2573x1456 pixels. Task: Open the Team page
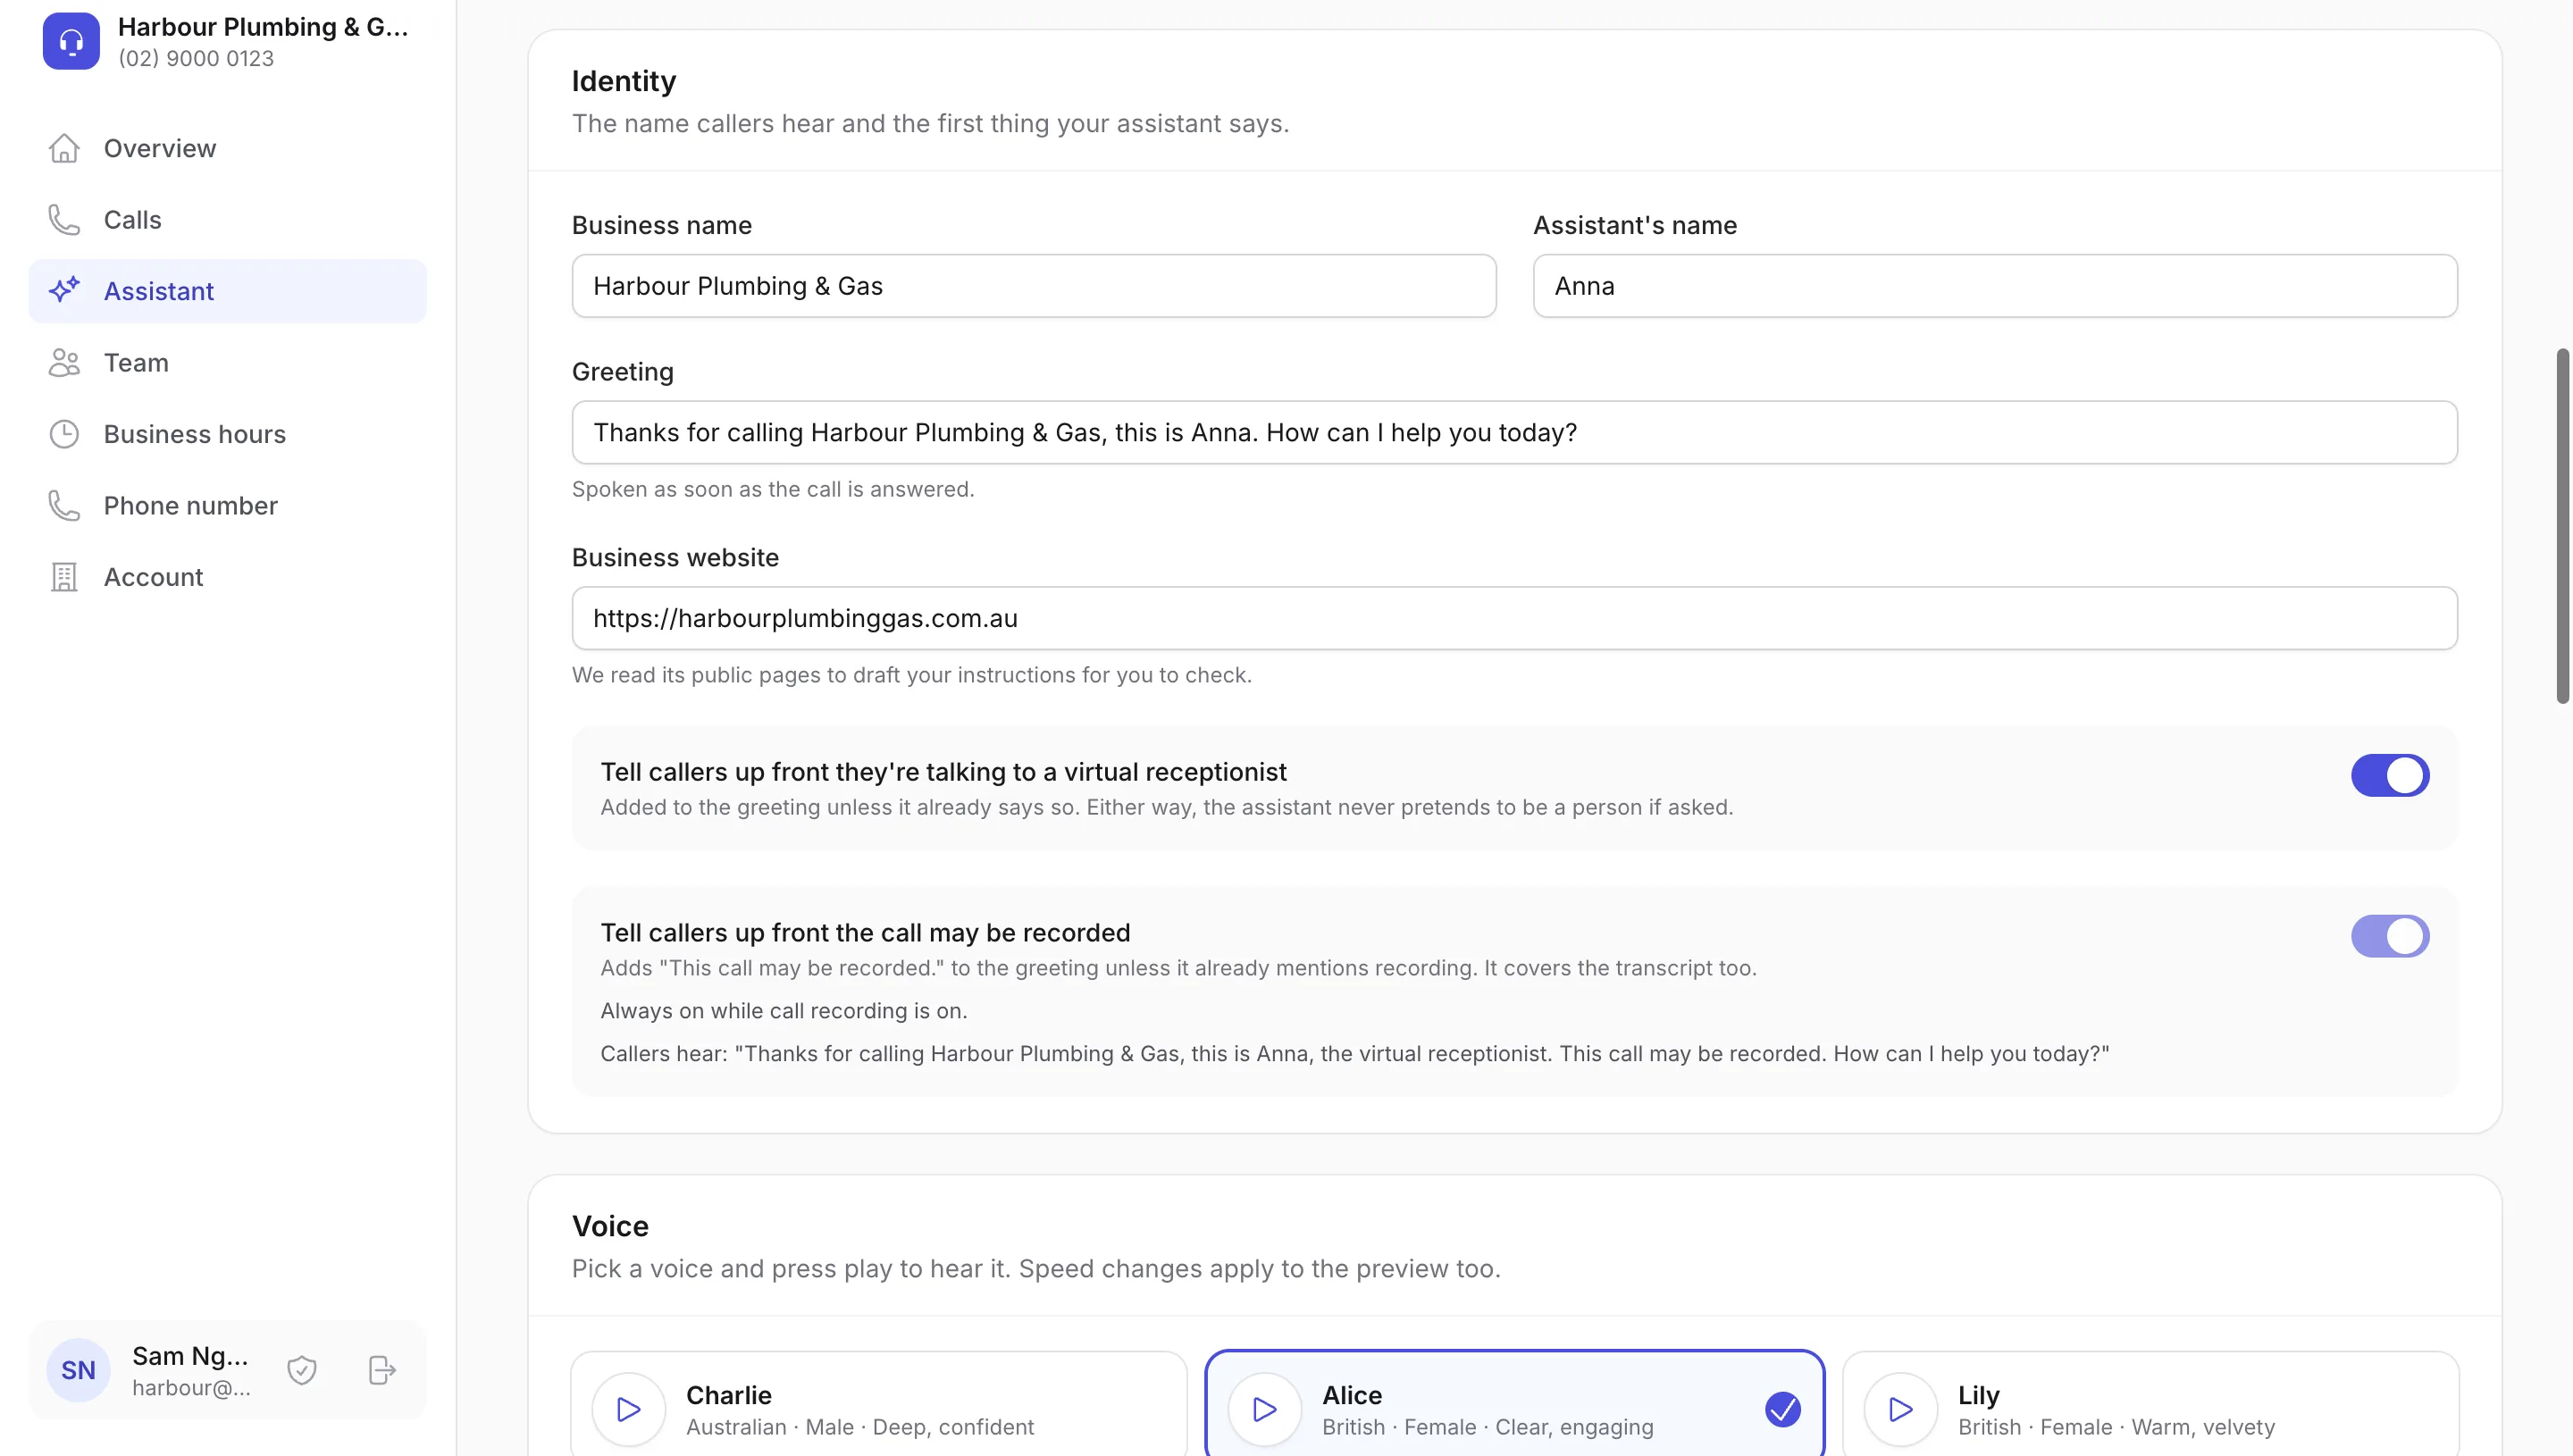(x=228, y=363)
